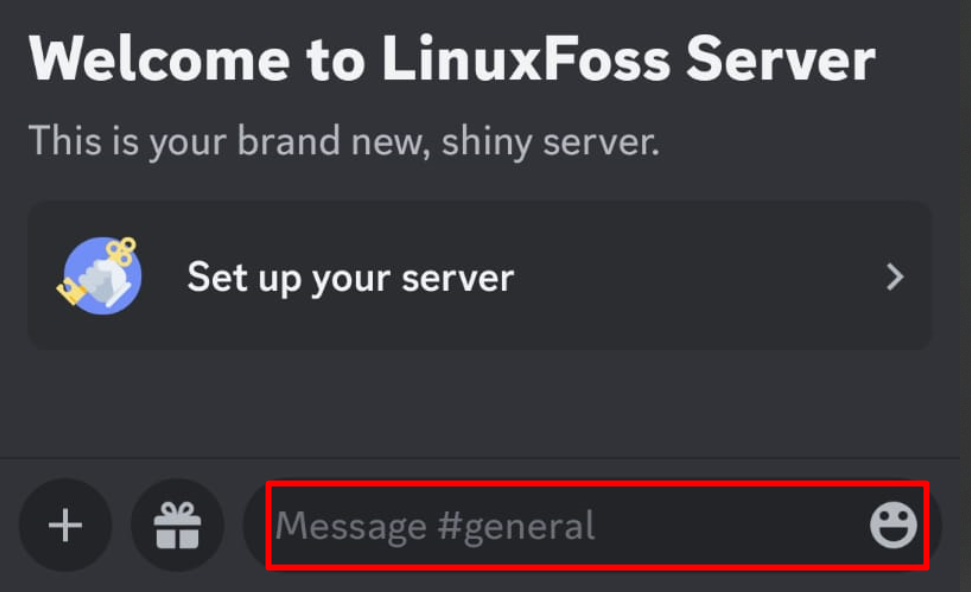Click the golden wind-up key on setup icon
The height and width of the screenshot is (592, 971).
click(121, 251)
